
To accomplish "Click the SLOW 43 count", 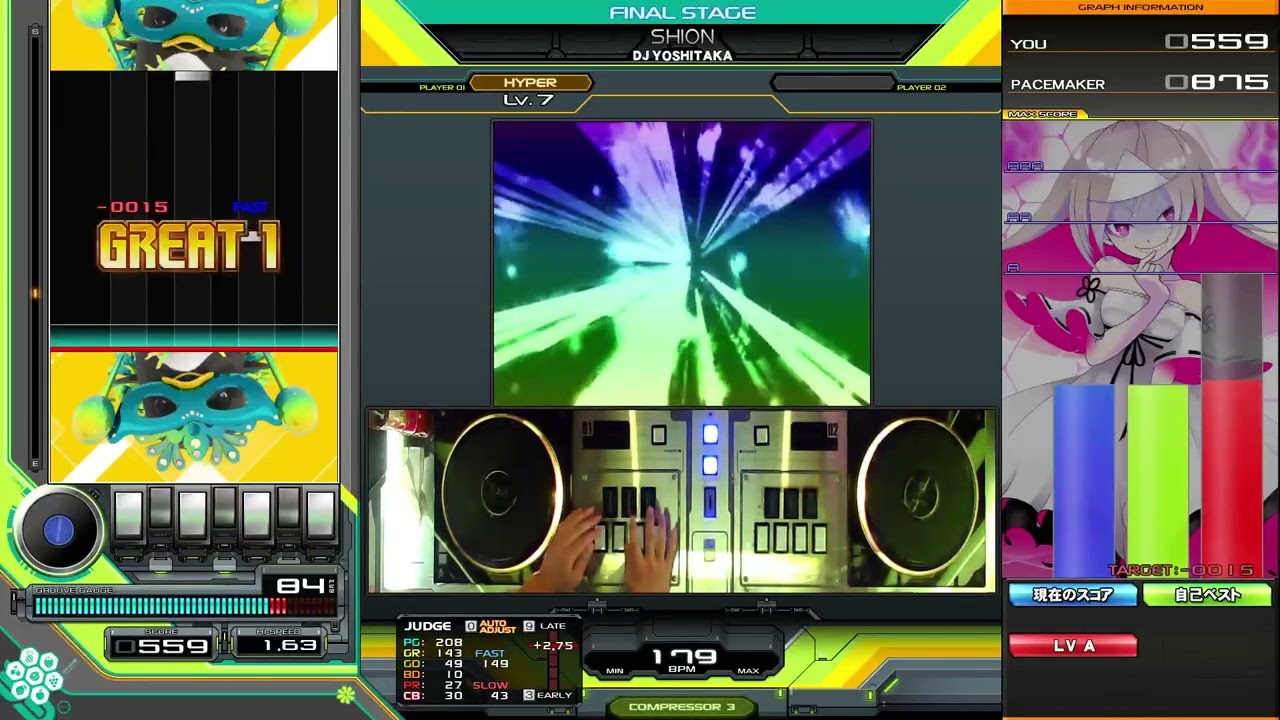I will [x=491, y=690].
